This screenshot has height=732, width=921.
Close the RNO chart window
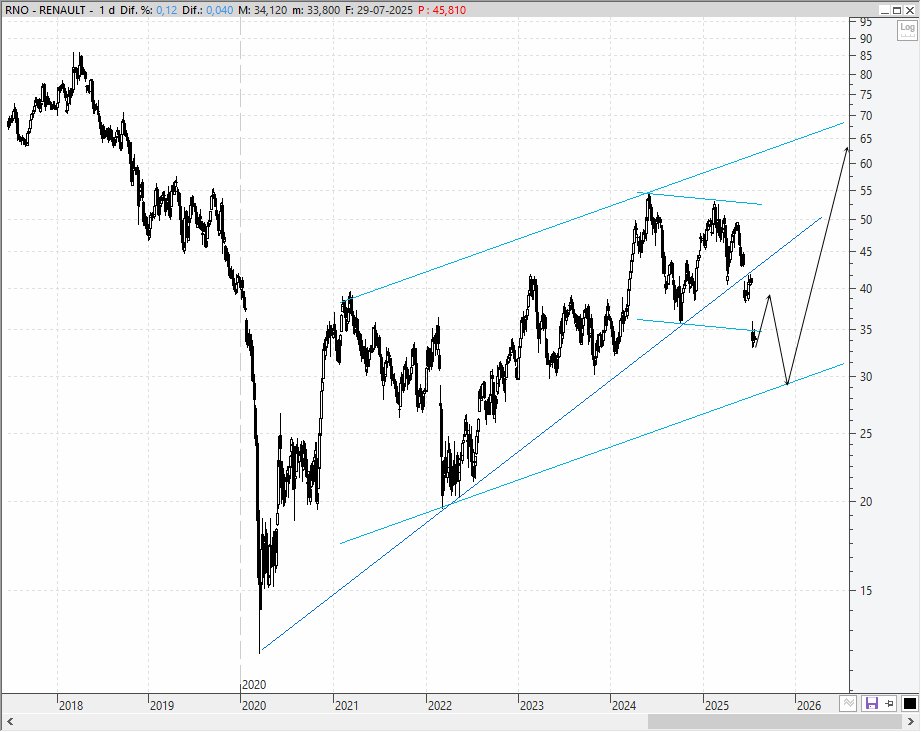(910, 10)
